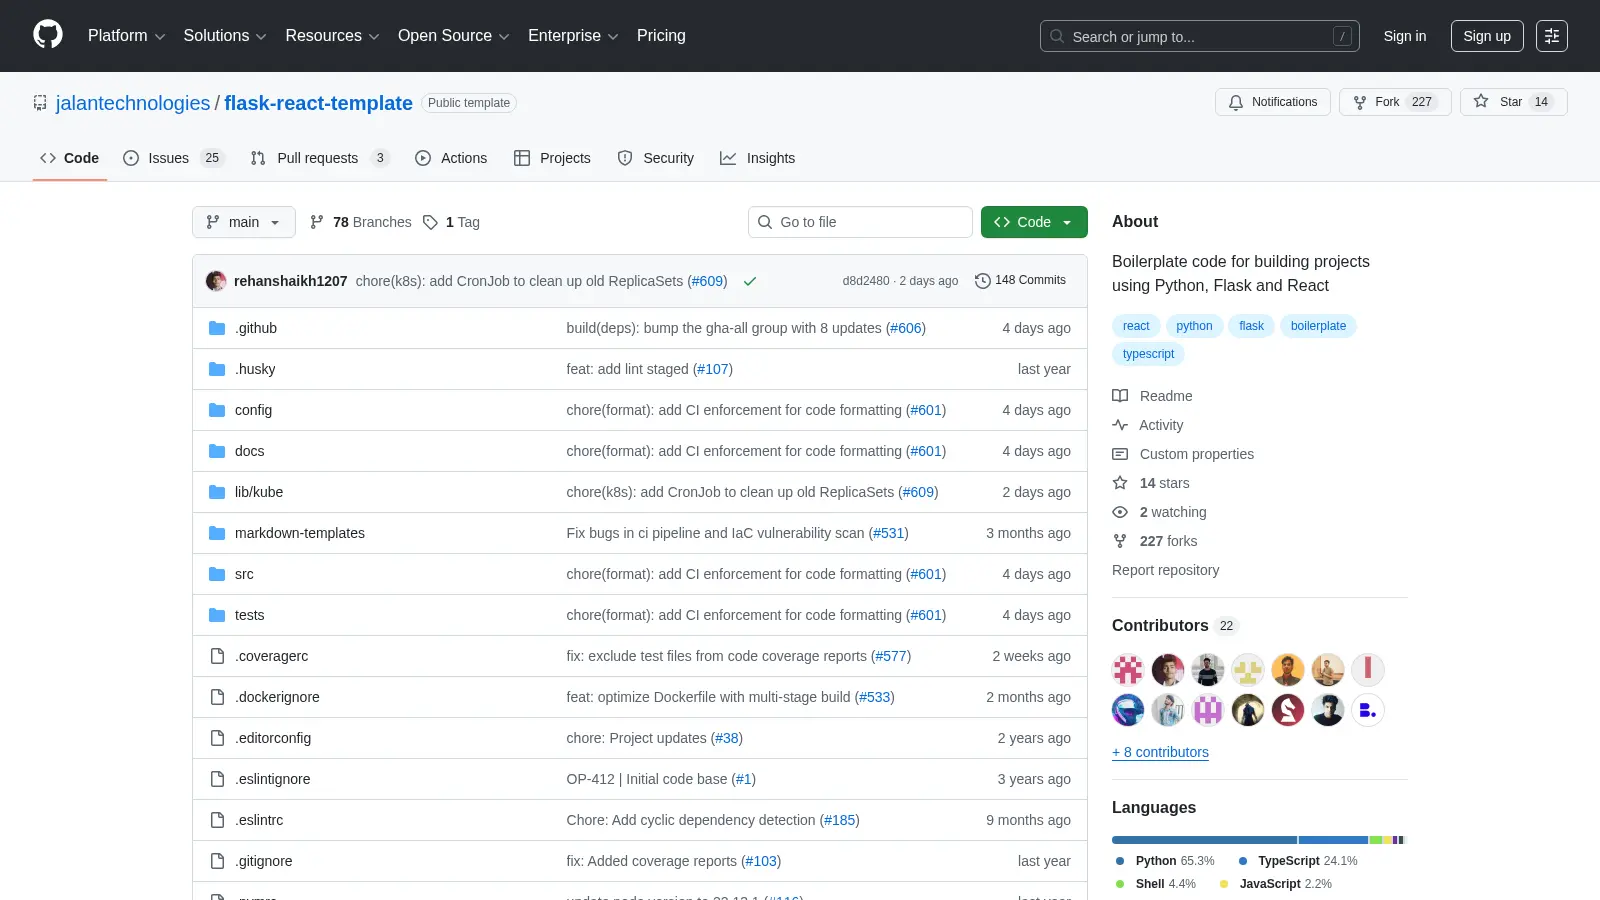Open the Contributors section heading link
Screen dimensions: 1600x900
pyautogui.click(x=1175, y=625)
